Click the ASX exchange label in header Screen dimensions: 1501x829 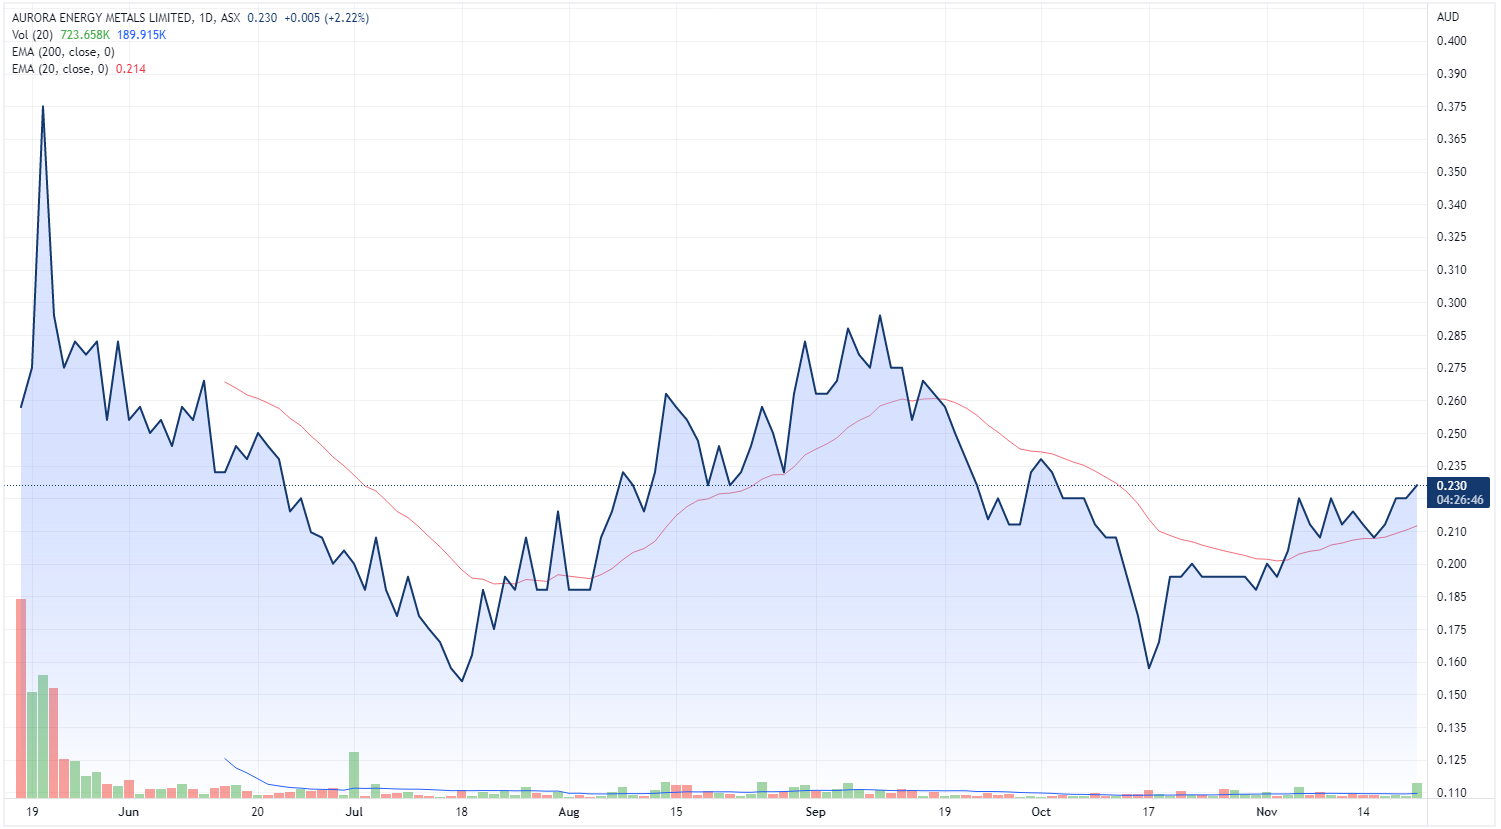coord(230,18)
